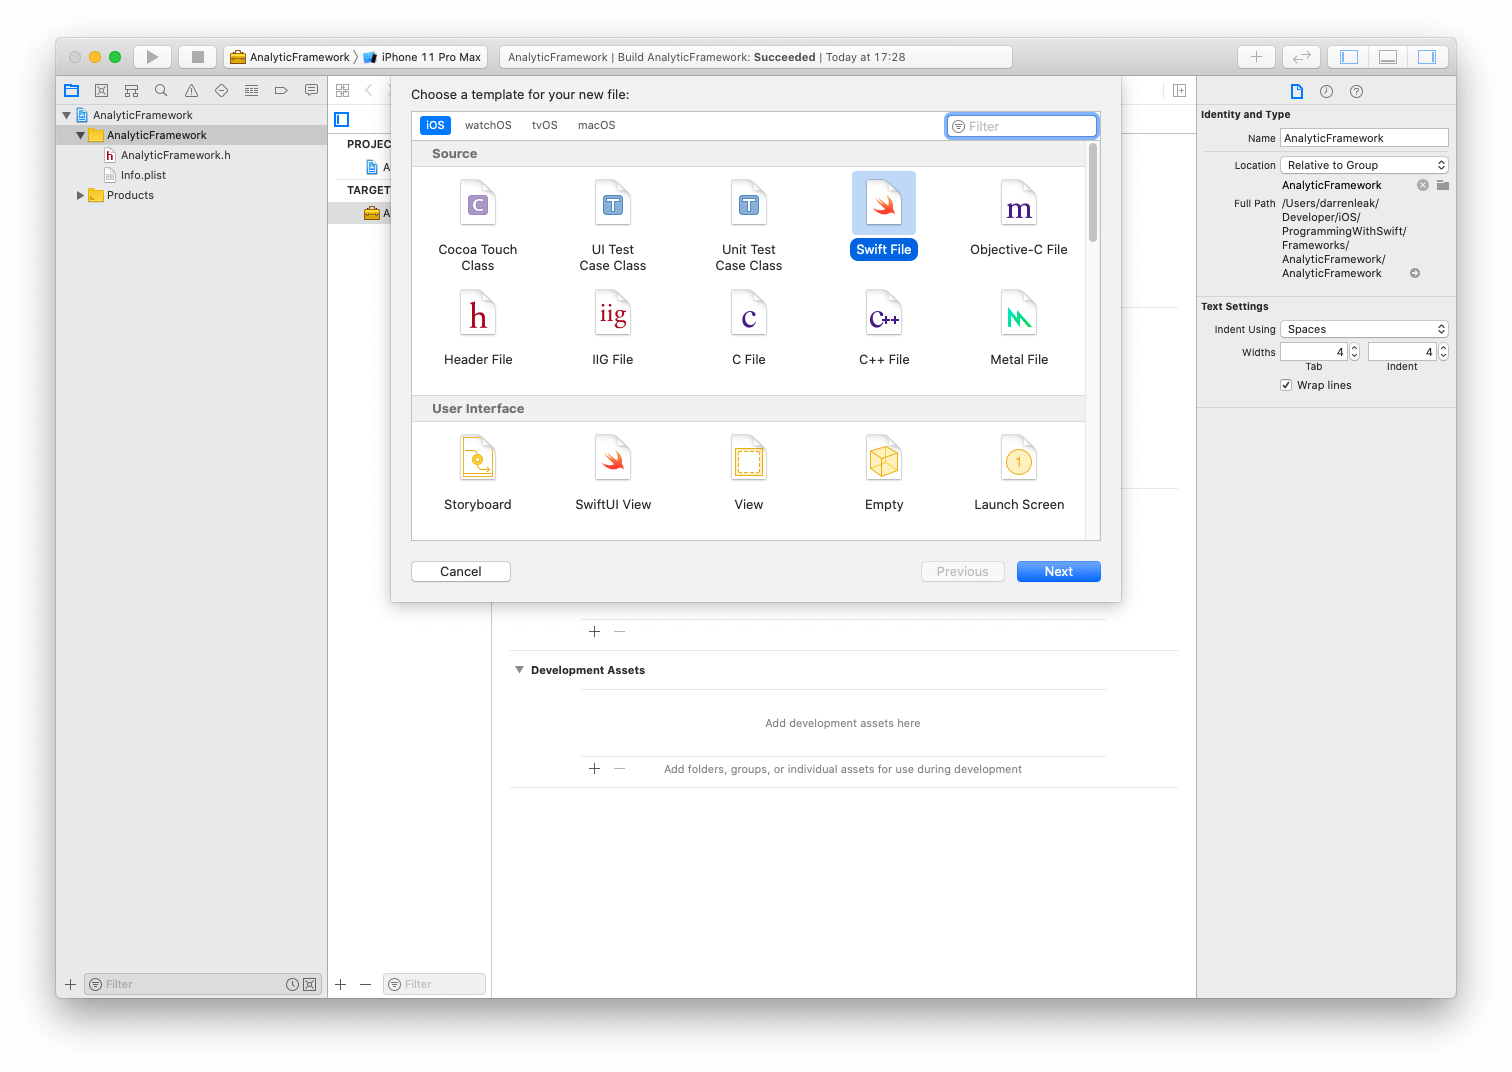The image size is (1512, 1072).
Task: Select the C++ File template
Action: [x=884, y=327]
